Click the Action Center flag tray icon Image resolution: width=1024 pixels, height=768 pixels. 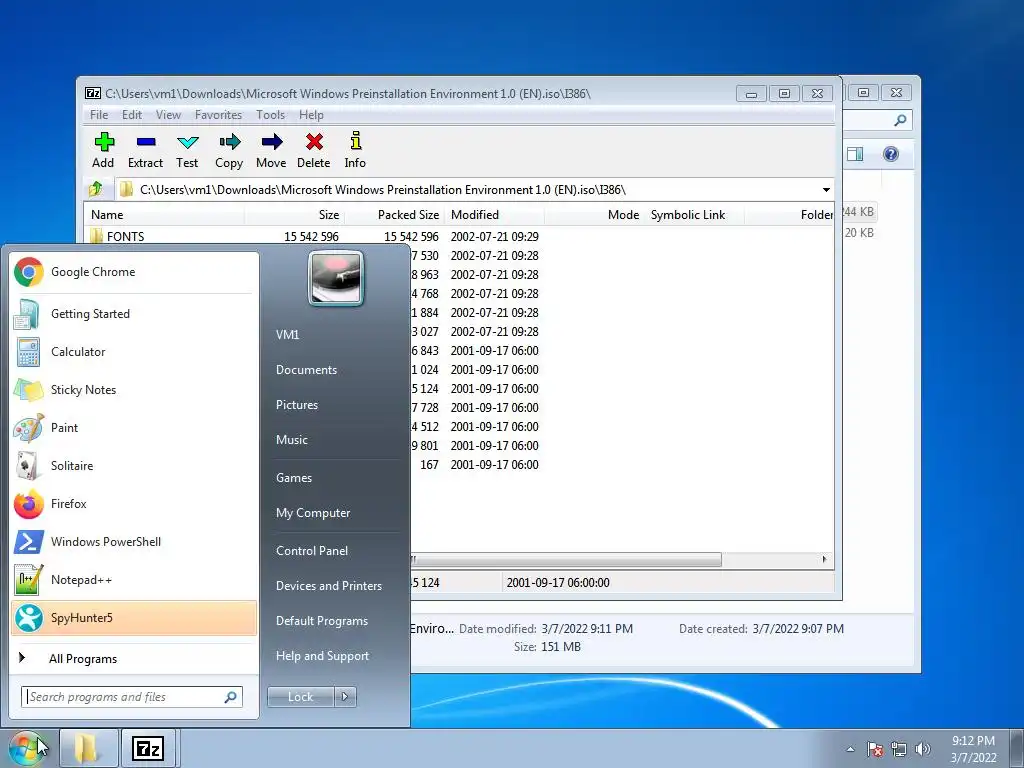pyautogui.click(x=875, y=750)
